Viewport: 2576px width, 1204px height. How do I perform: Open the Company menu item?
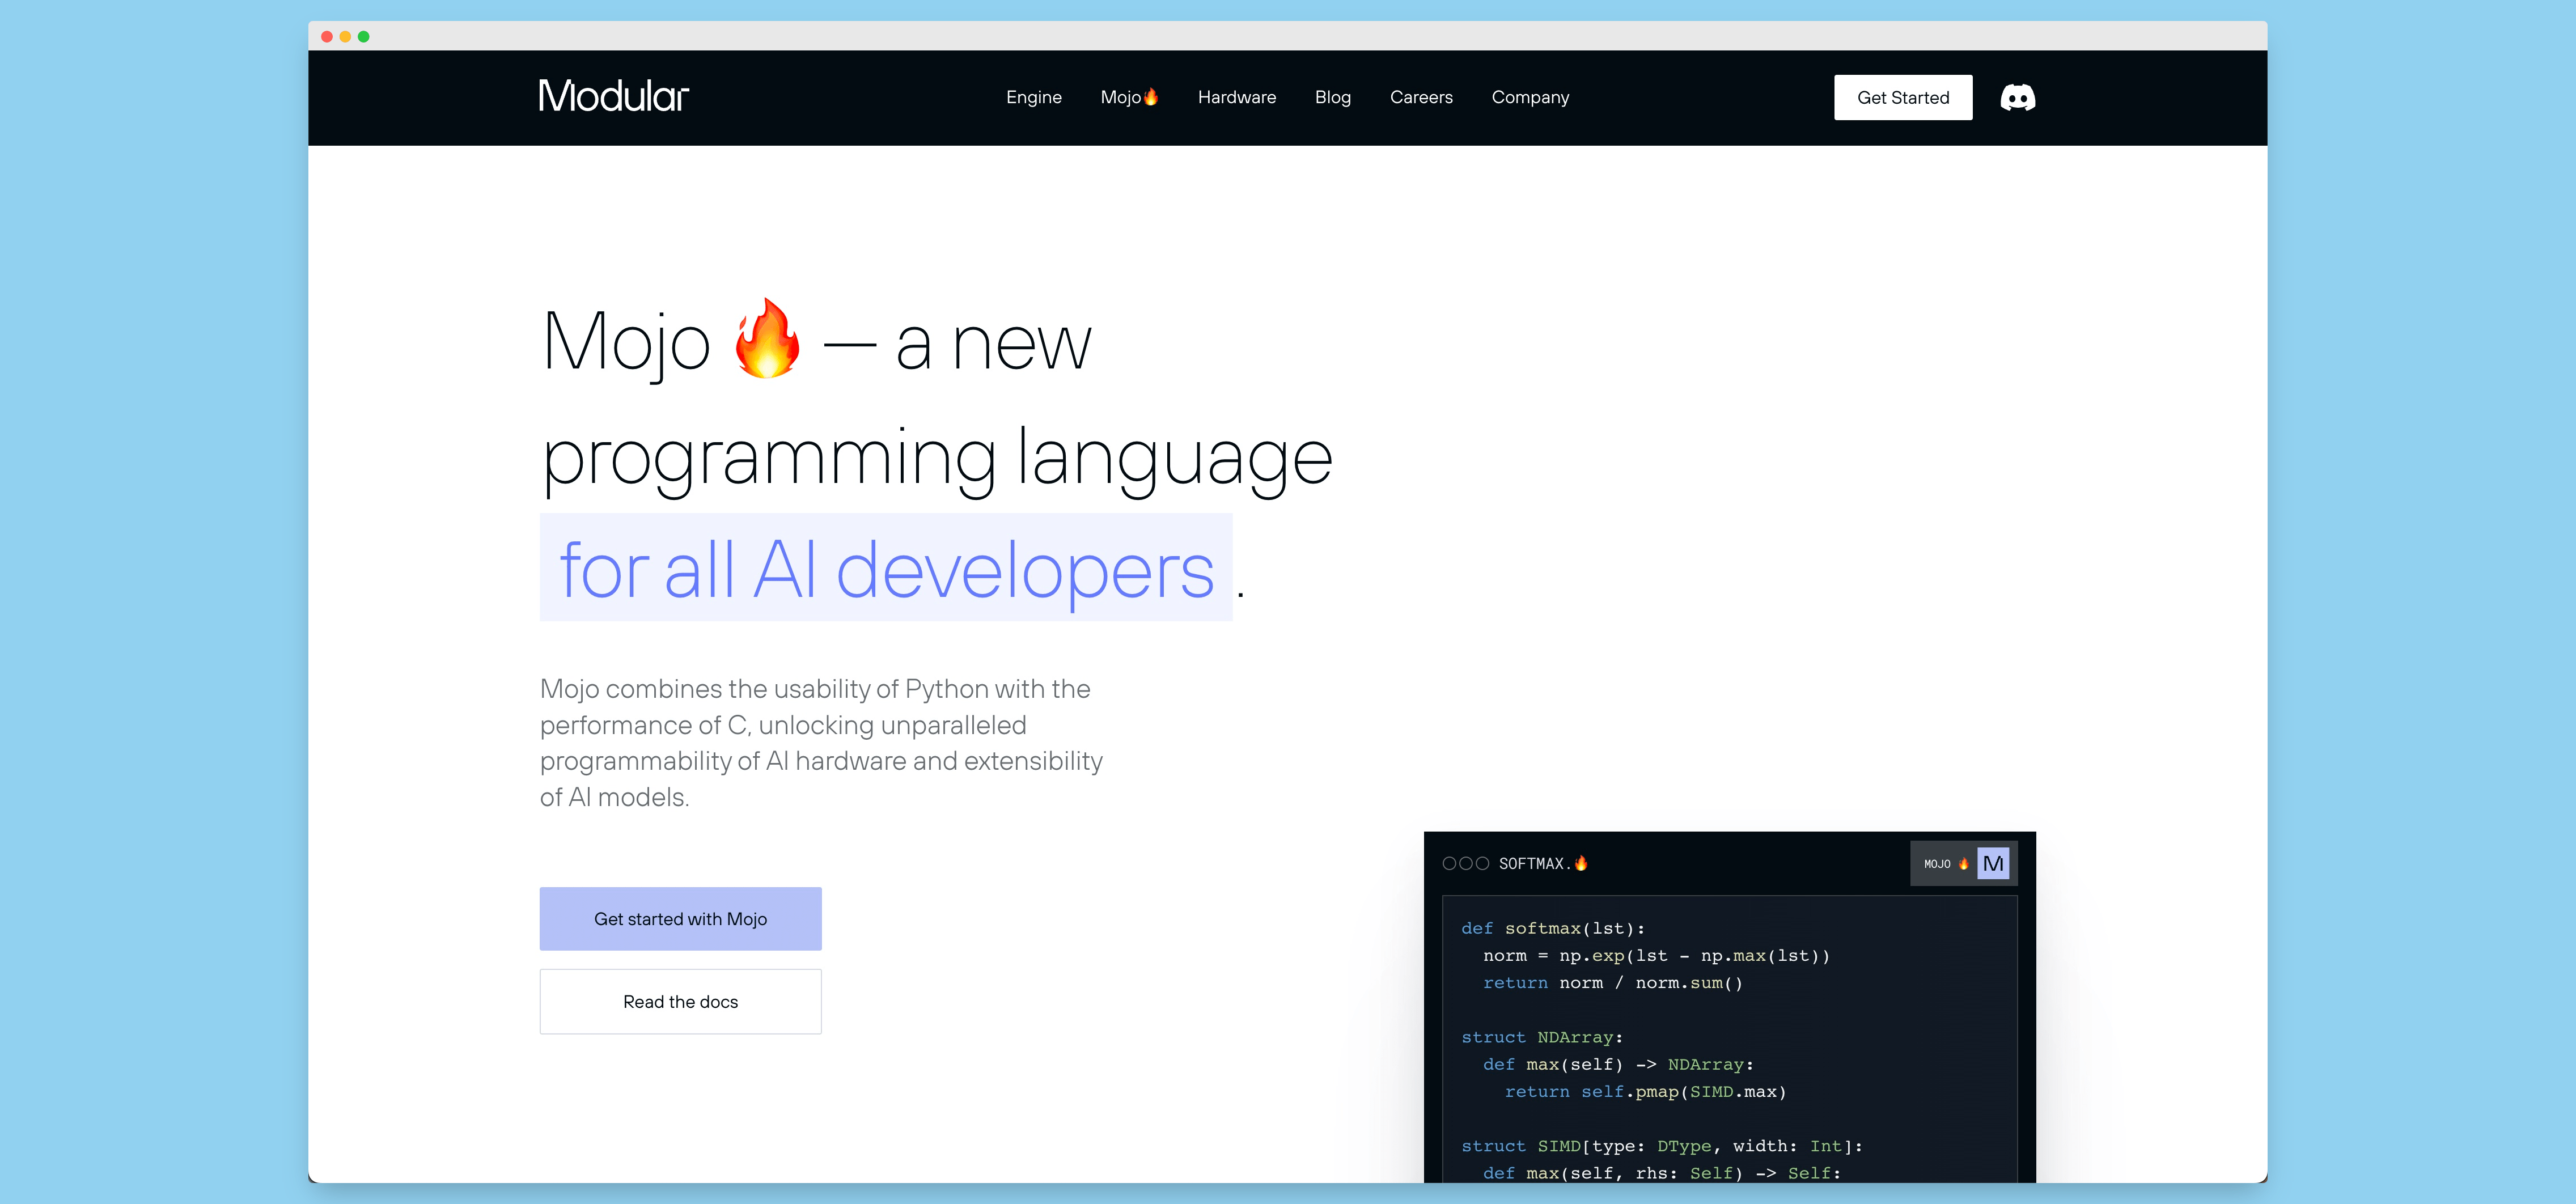[x=1530, y=97]
